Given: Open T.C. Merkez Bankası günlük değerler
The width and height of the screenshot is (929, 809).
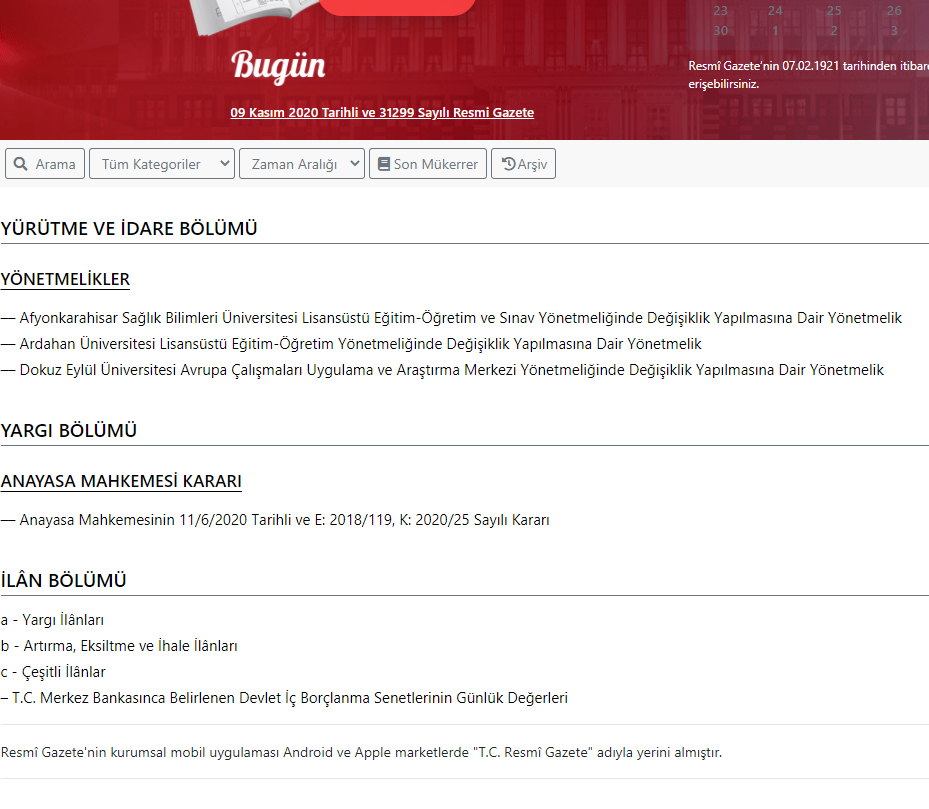Looking at the screenshot, I should [x=286, y=698].
